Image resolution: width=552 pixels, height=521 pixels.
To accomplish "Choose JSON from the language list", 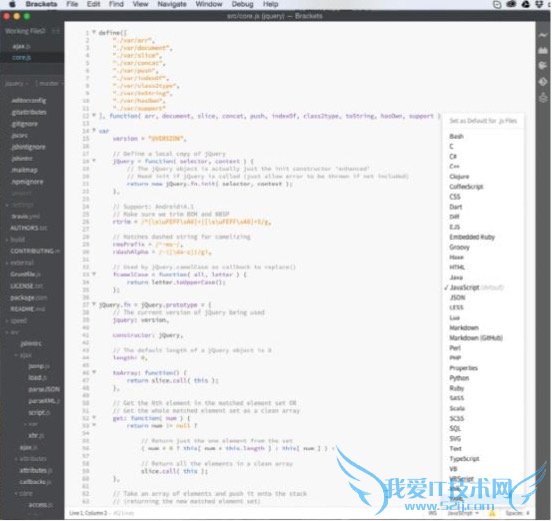I will [457, 297].
